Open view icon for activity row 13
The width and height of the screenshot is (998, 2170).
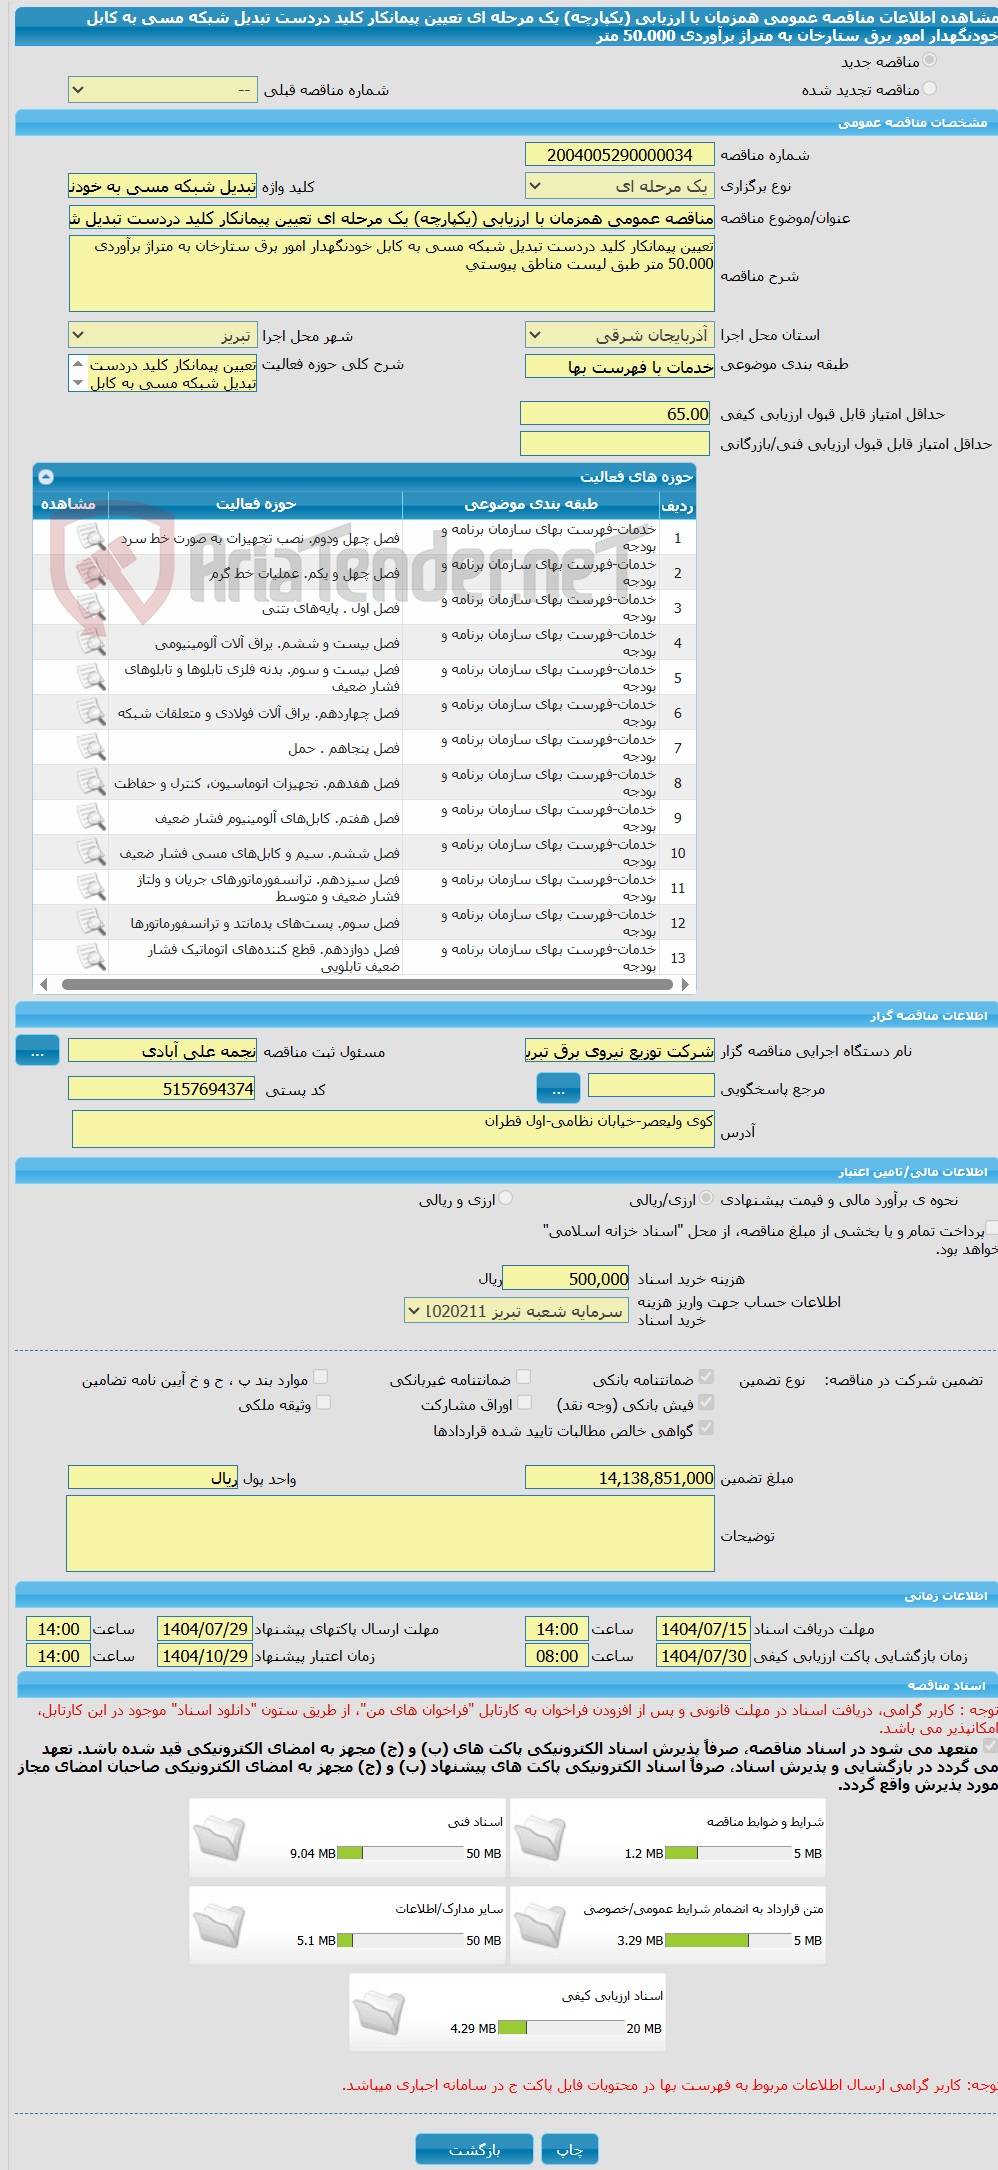(91, 958)
